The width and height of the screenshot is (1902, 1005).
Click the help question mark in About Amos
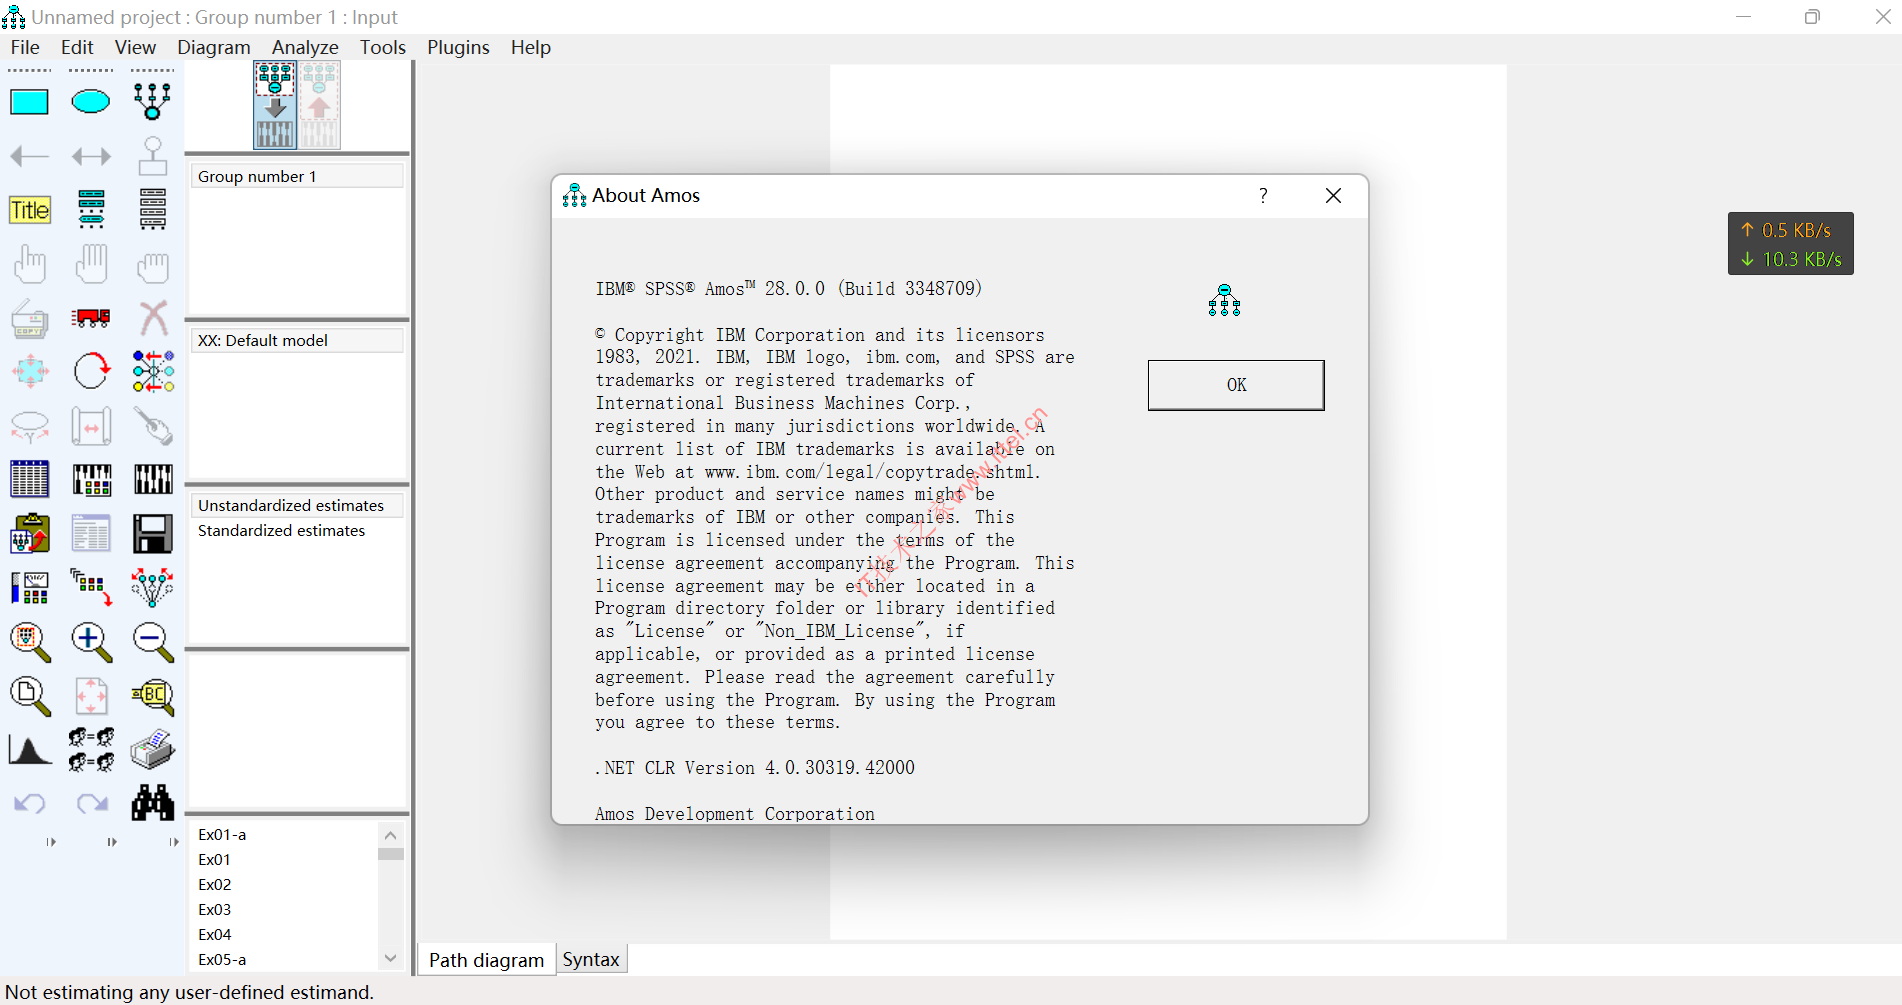tap(1263, 195)
